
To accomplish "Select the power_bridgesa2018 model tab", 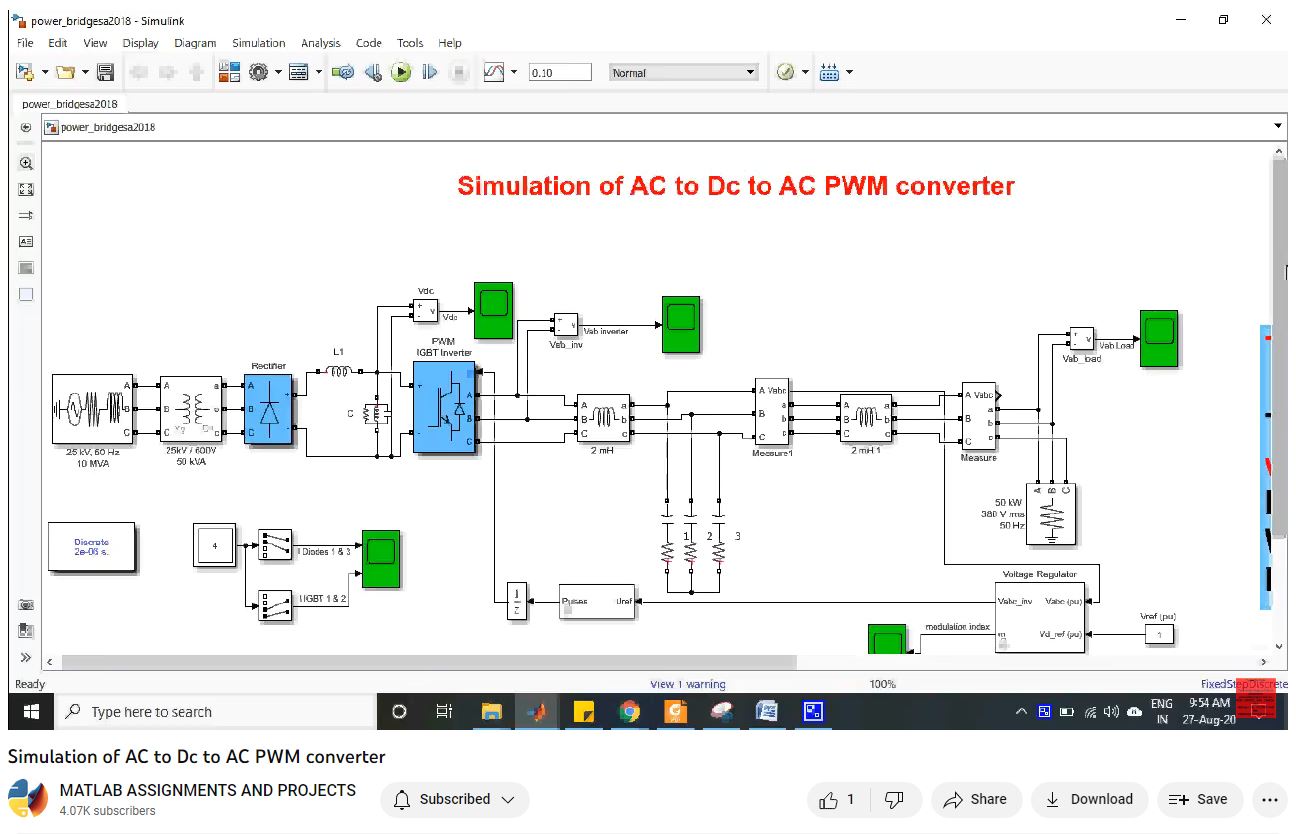I will (70, 104).
